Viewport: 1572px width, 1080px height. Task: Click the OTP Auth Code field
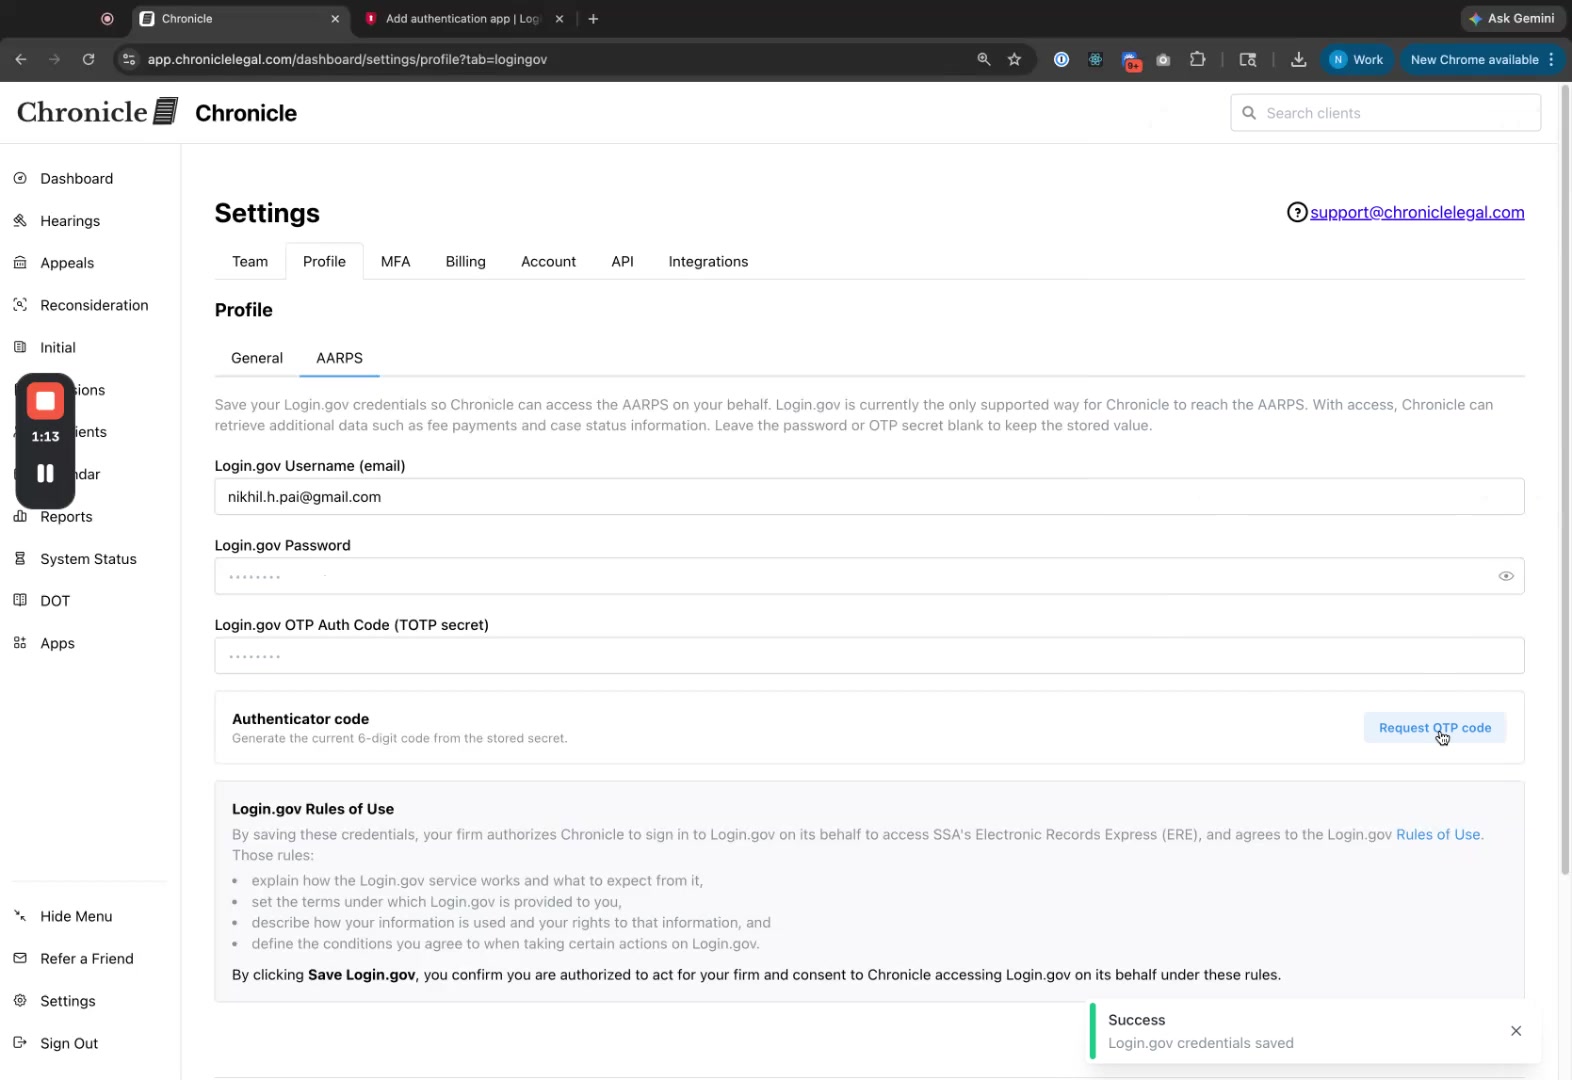click(869, 656)
